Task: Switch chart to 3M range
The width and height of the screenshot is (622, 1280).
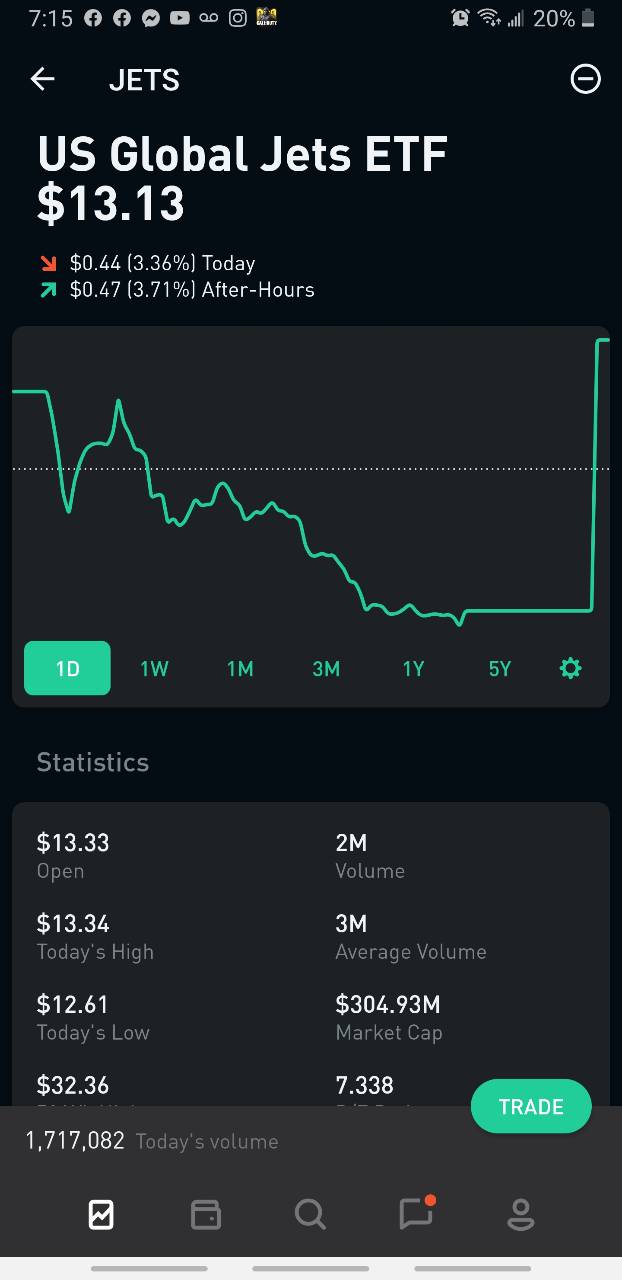Action: [x=326, y=669]
